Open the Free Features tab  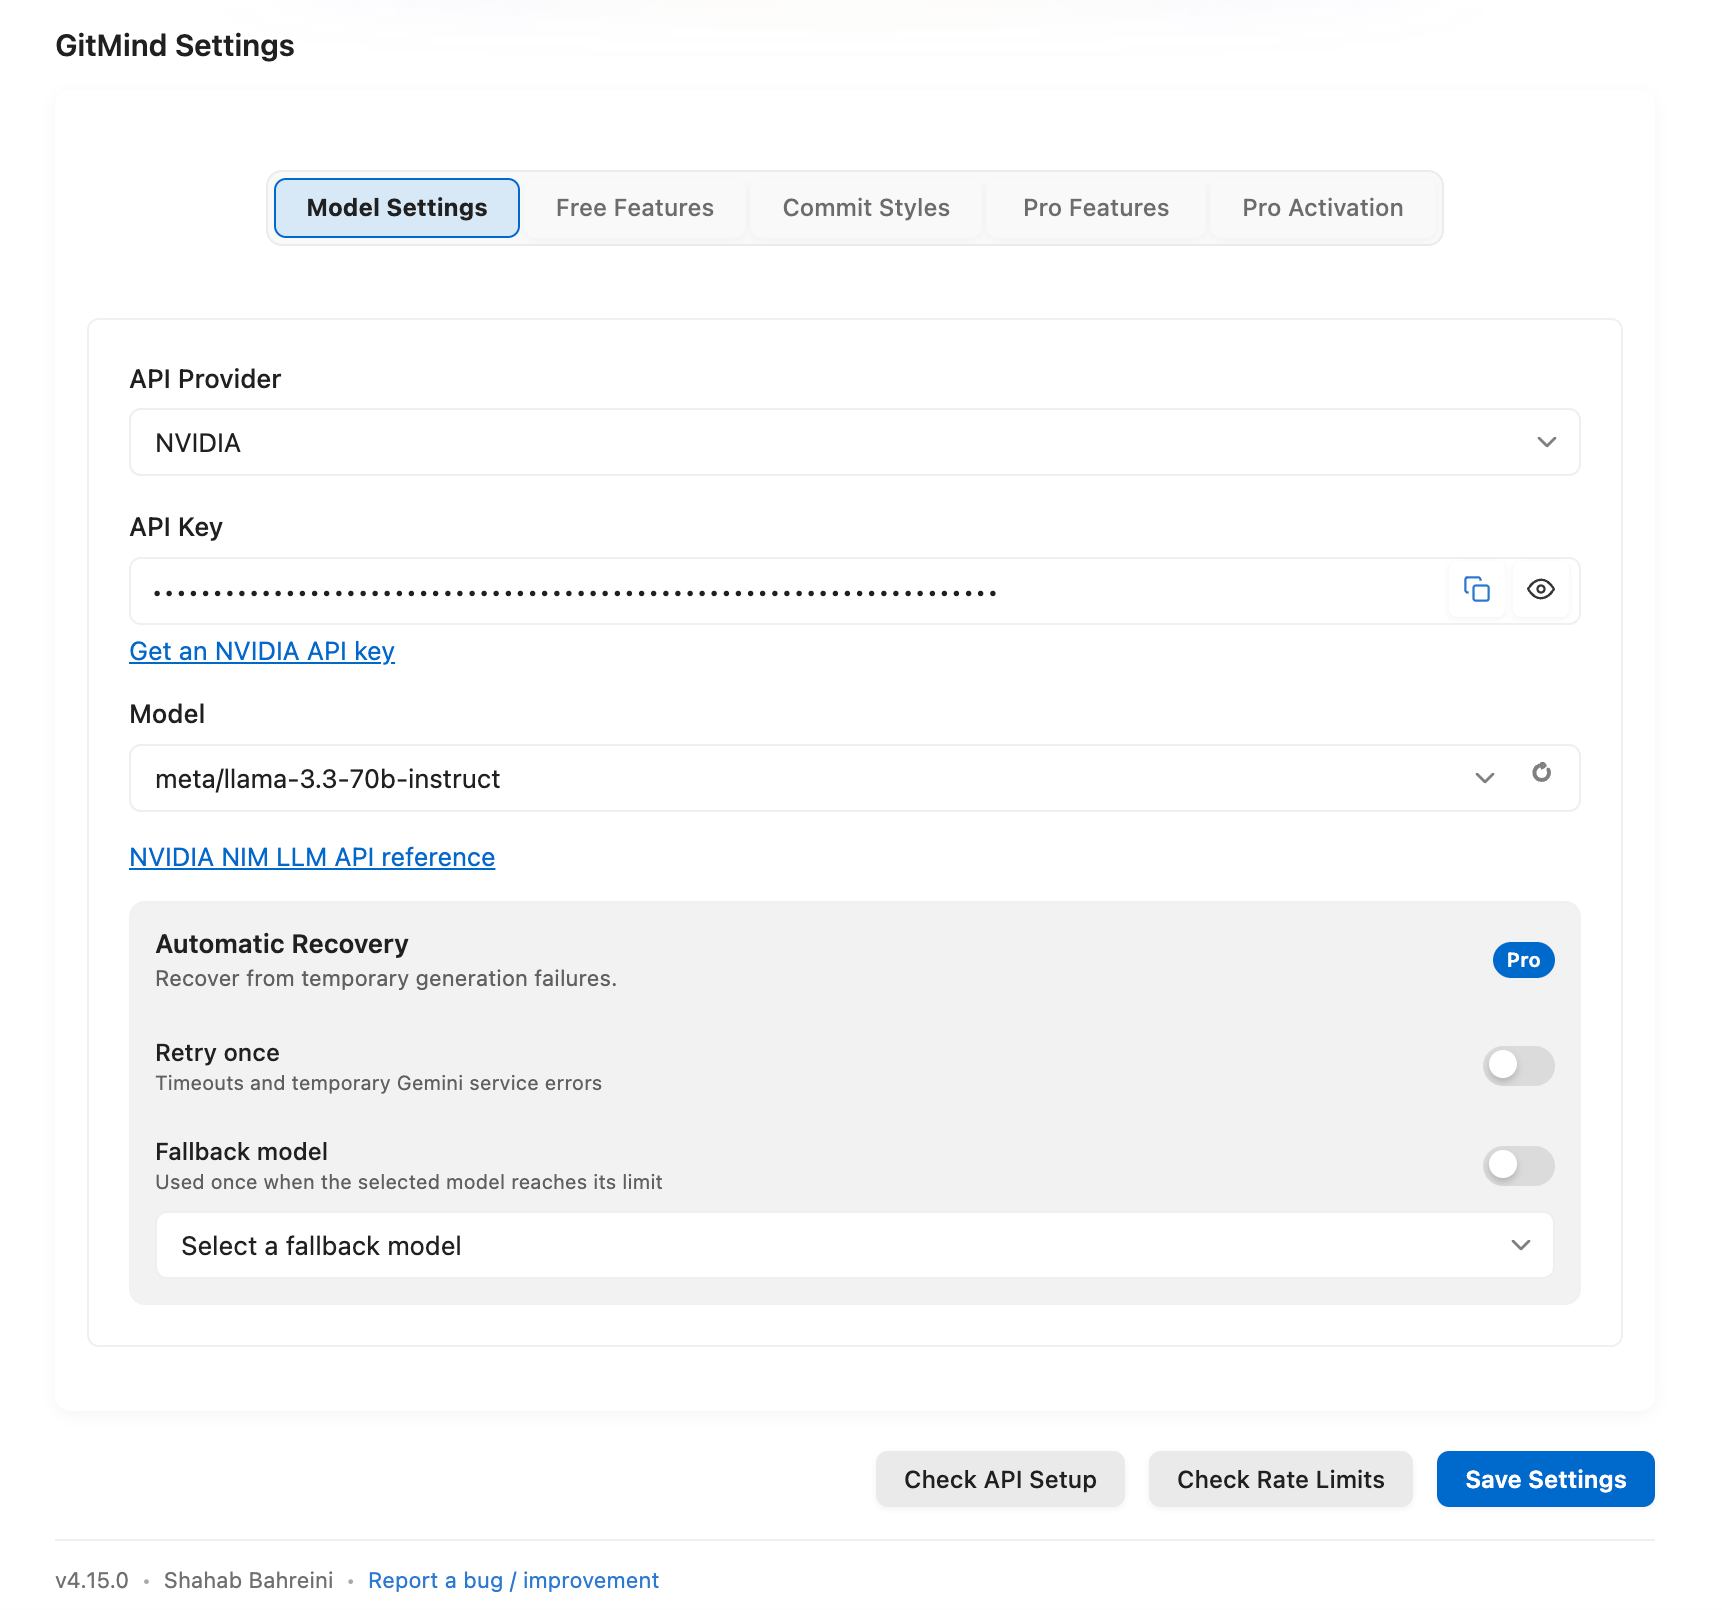pos(635,208)
